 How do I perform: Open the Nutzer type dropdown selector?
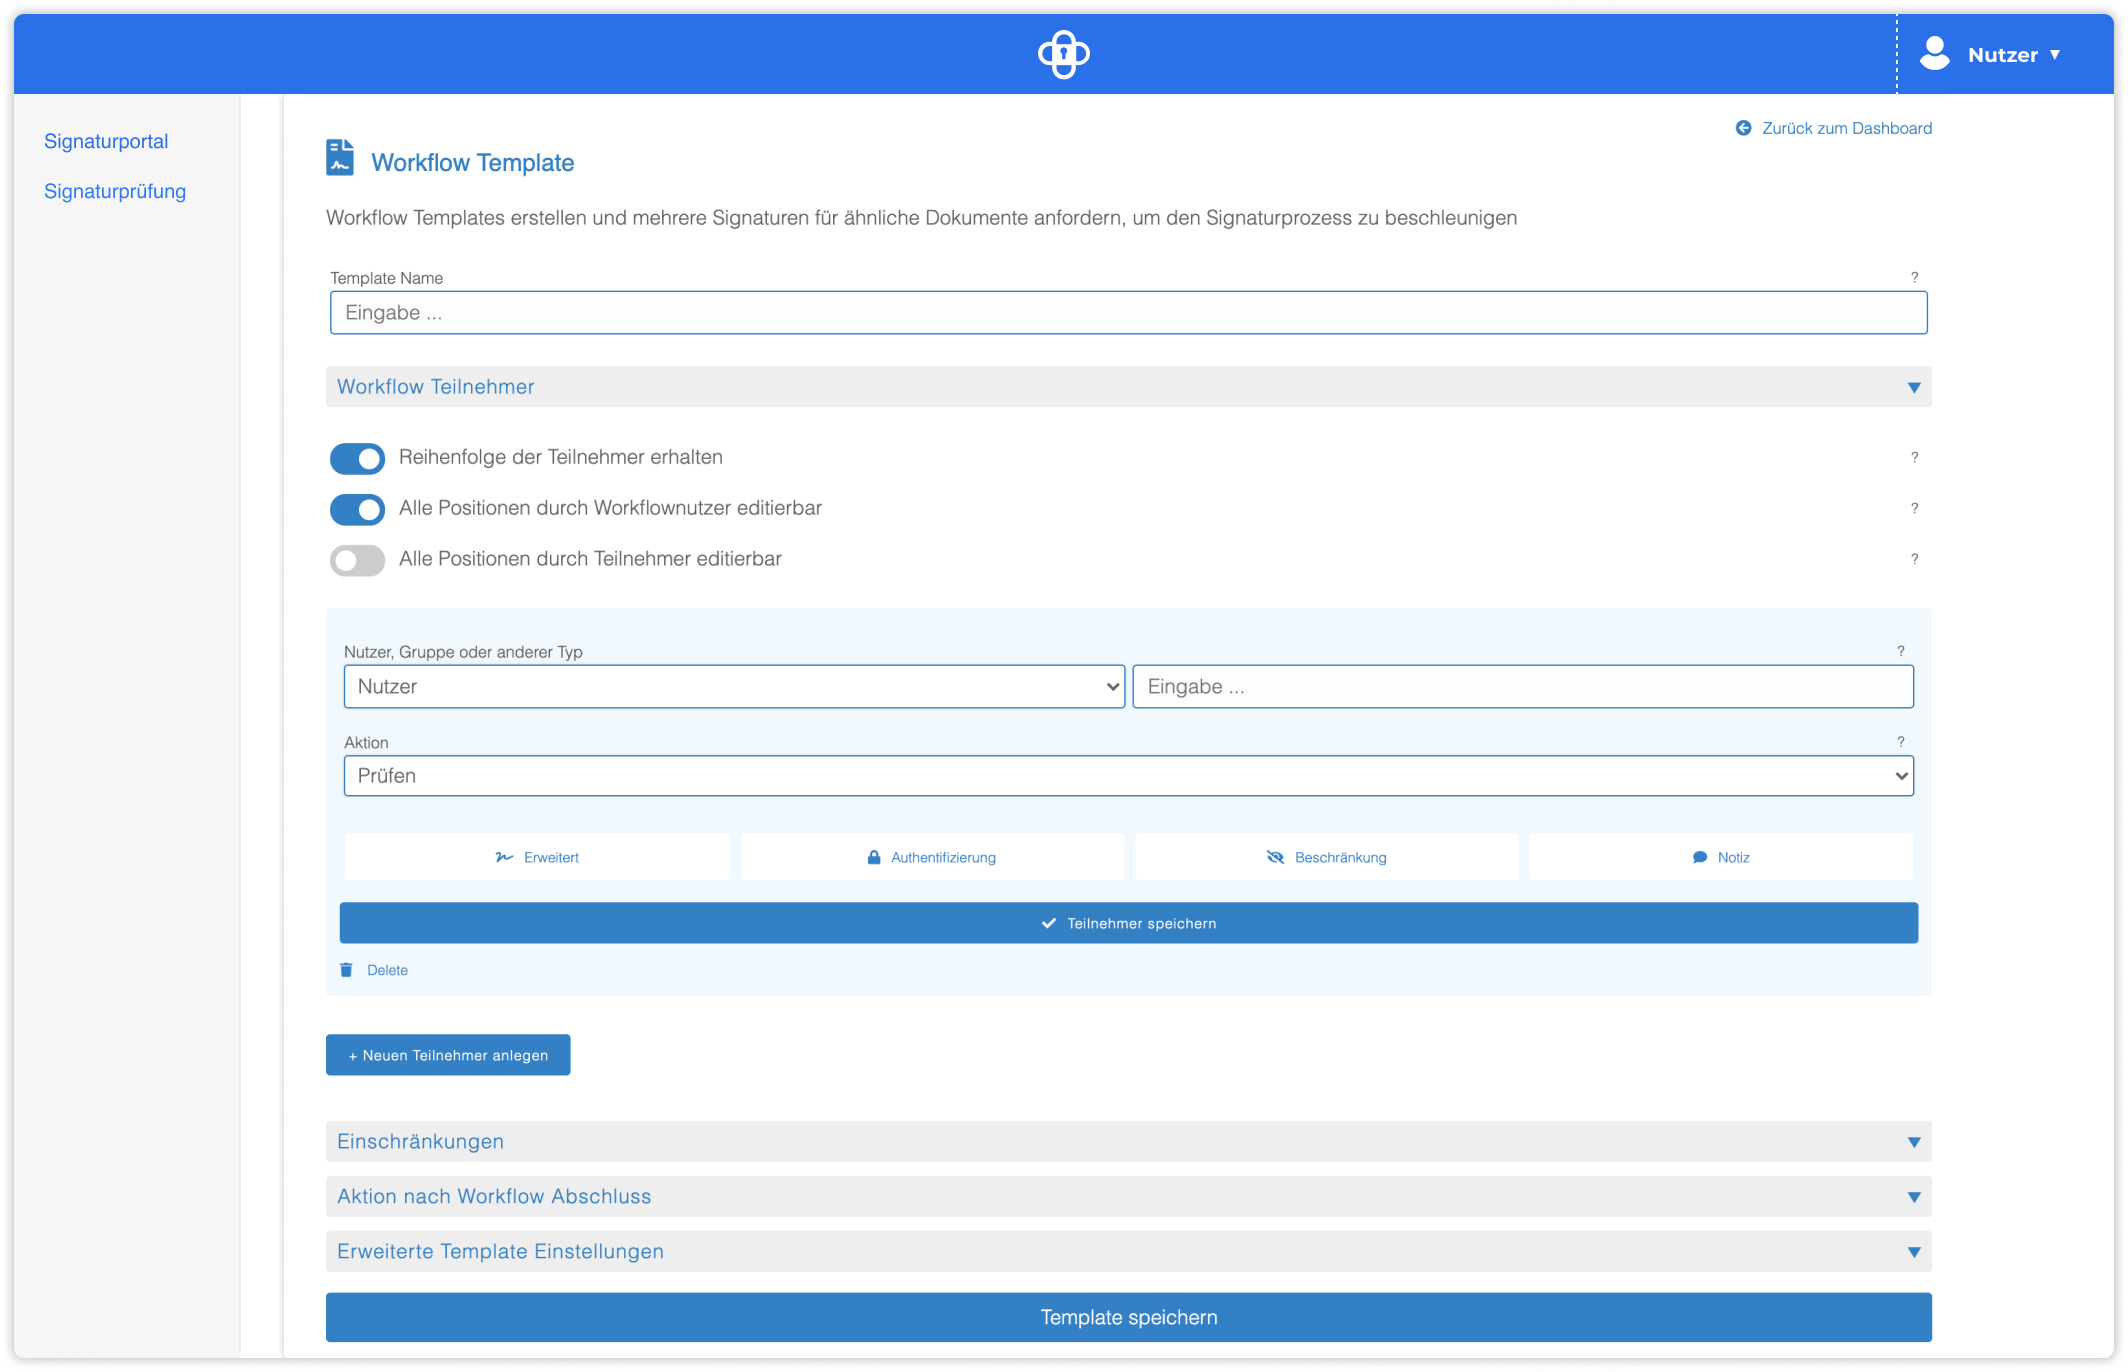click(x=731, y=685)
